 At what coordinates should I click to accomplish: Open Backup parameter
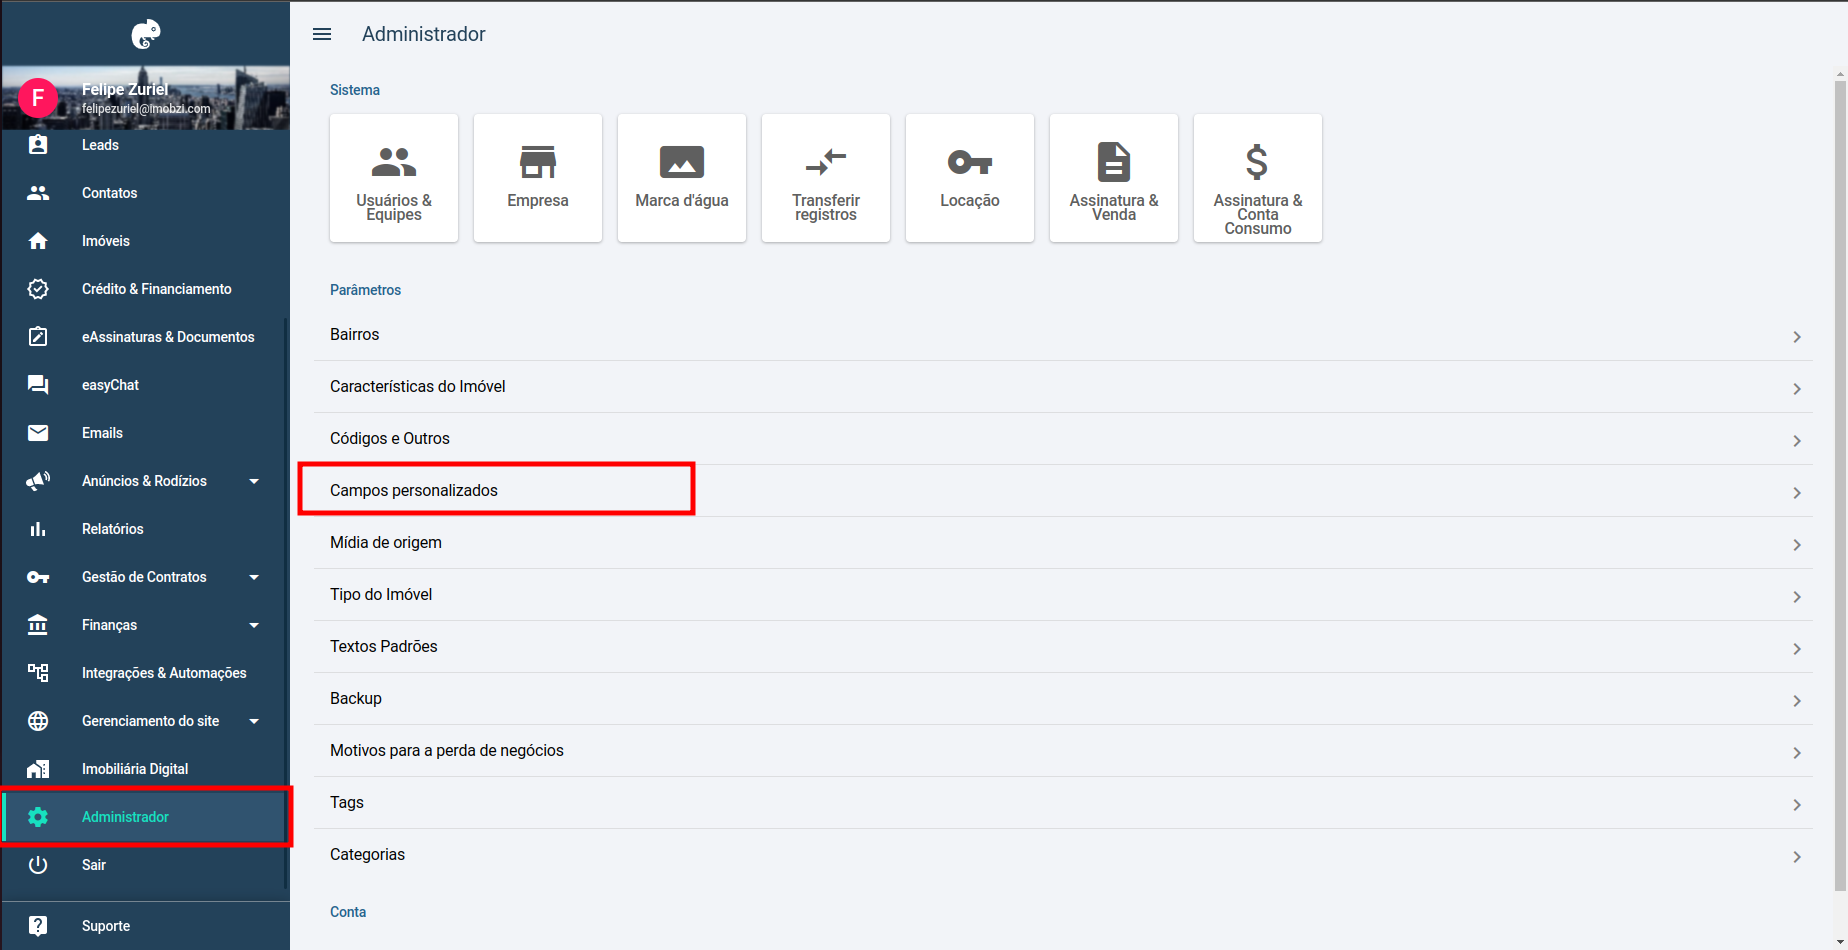point(1063,699)
